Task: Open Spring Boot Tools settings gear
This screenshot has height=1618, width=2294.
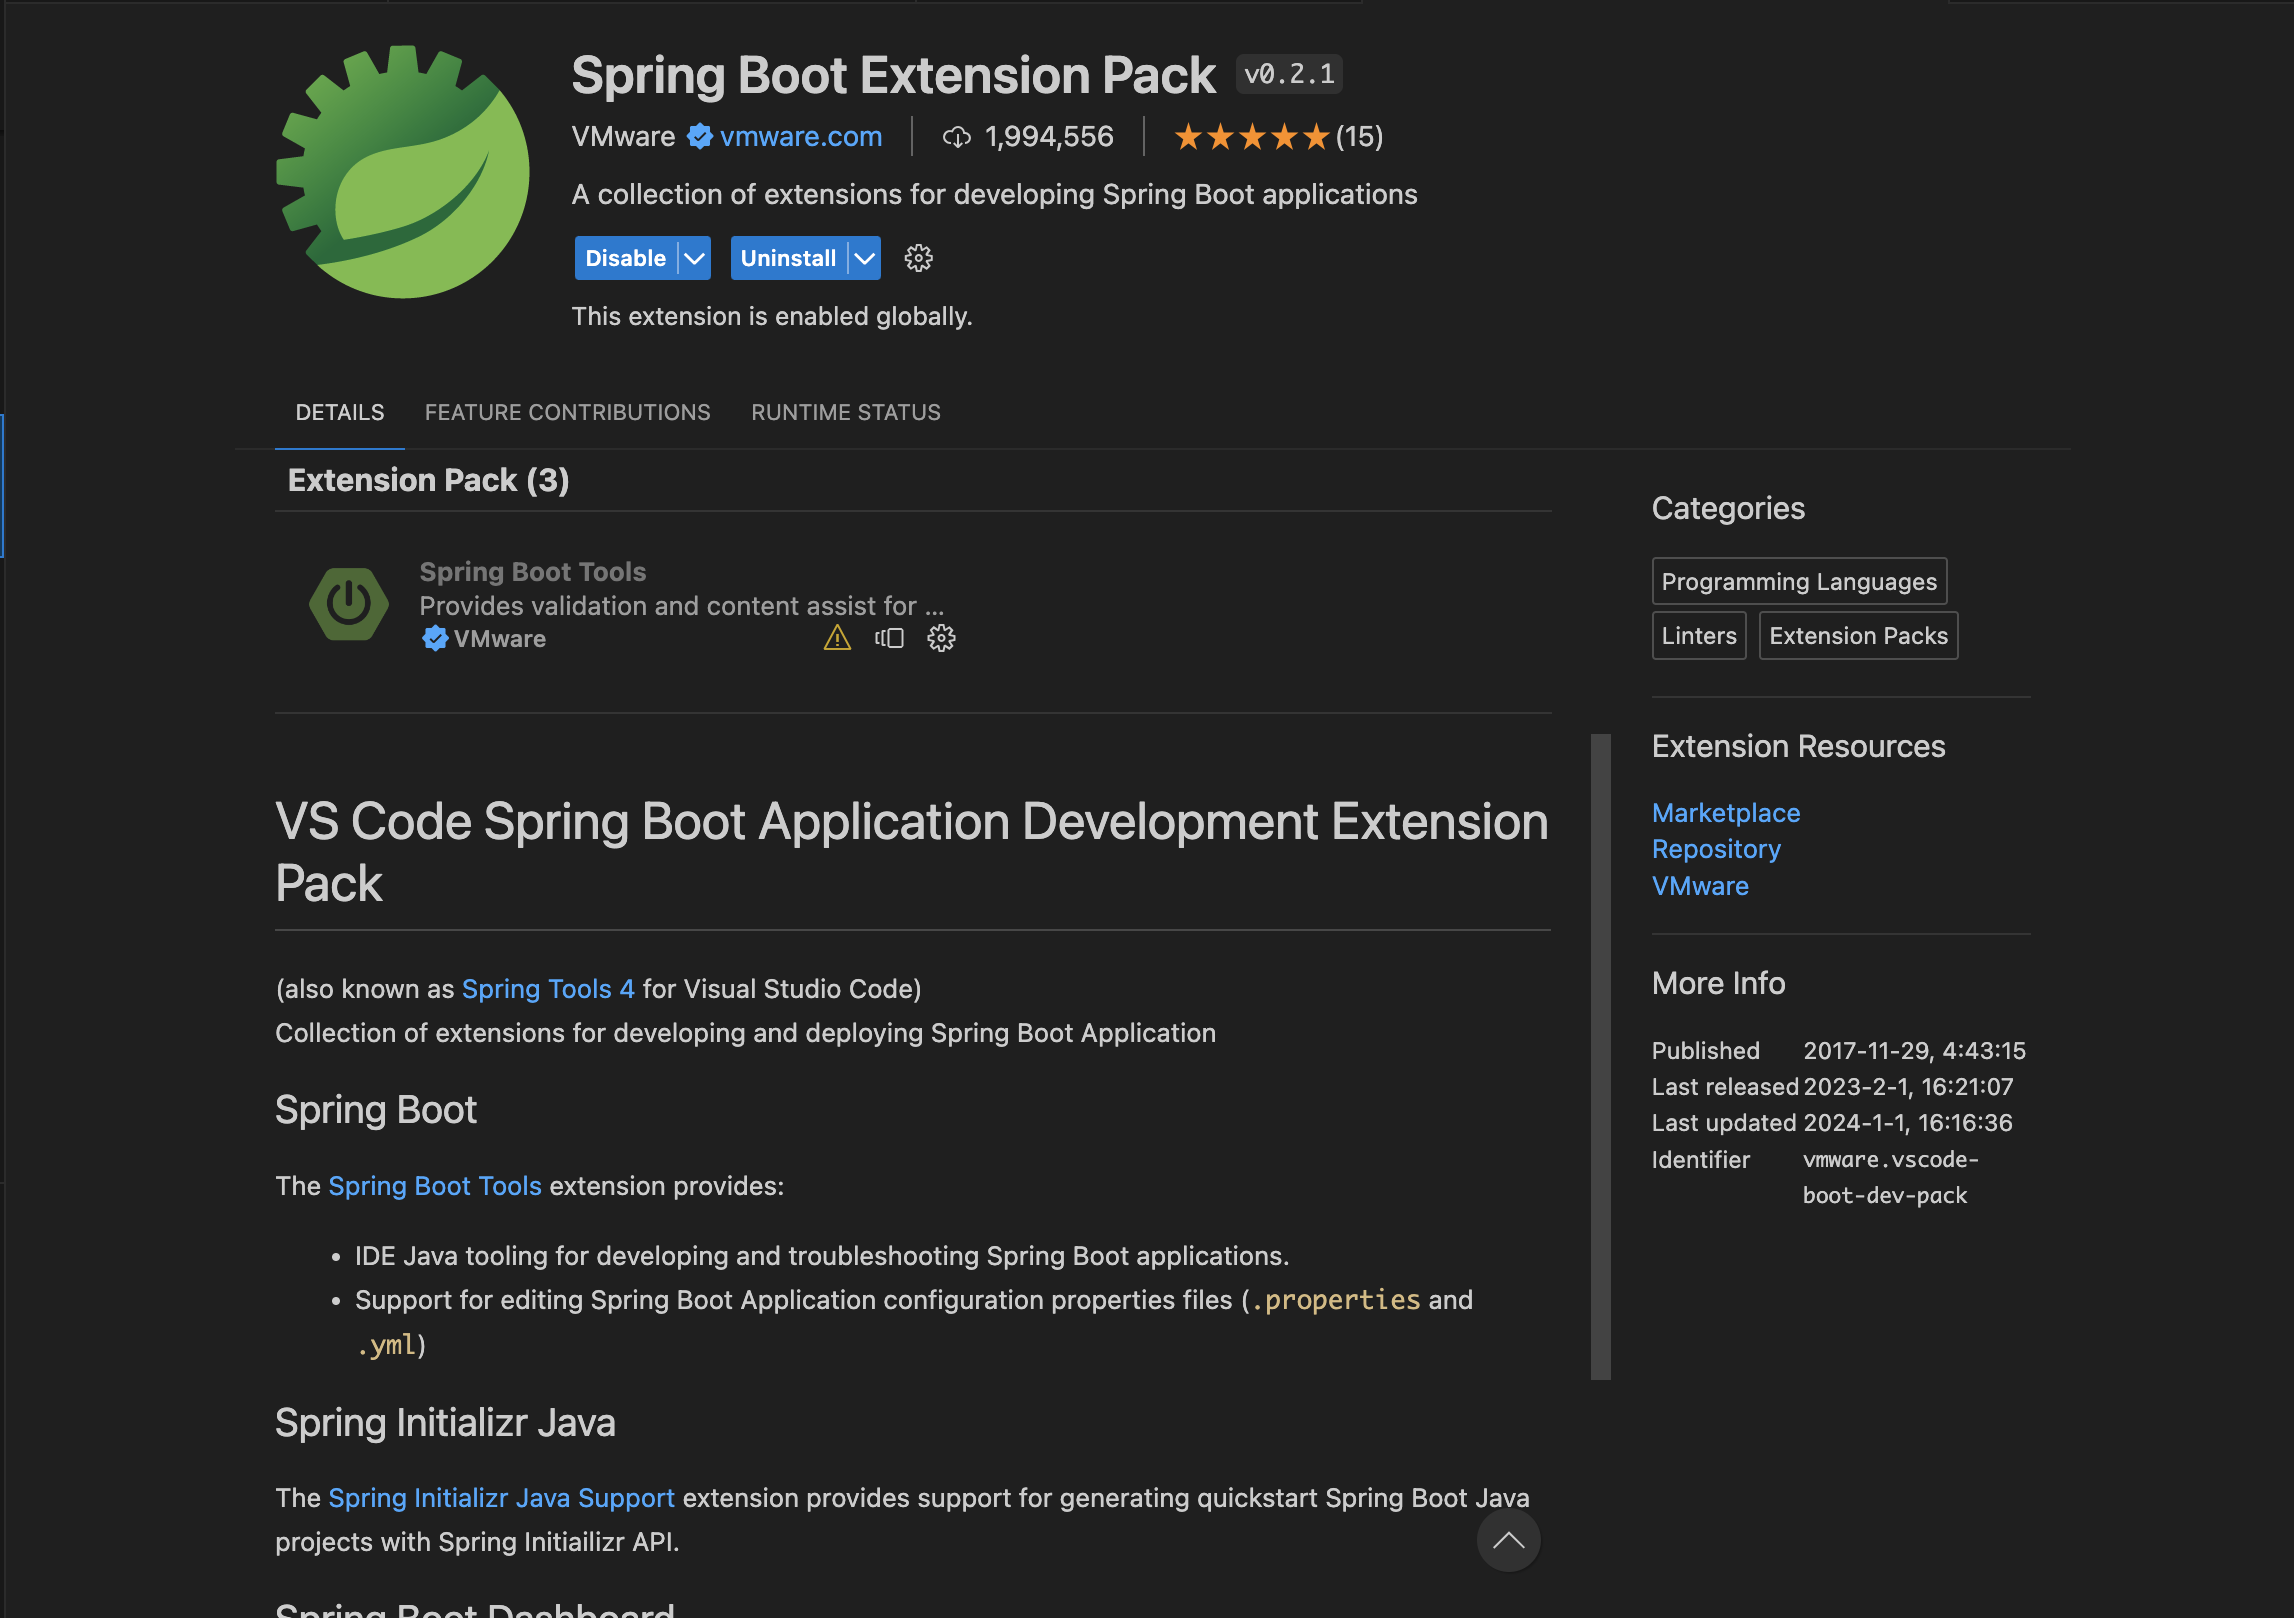Action: tap(941, 638)
